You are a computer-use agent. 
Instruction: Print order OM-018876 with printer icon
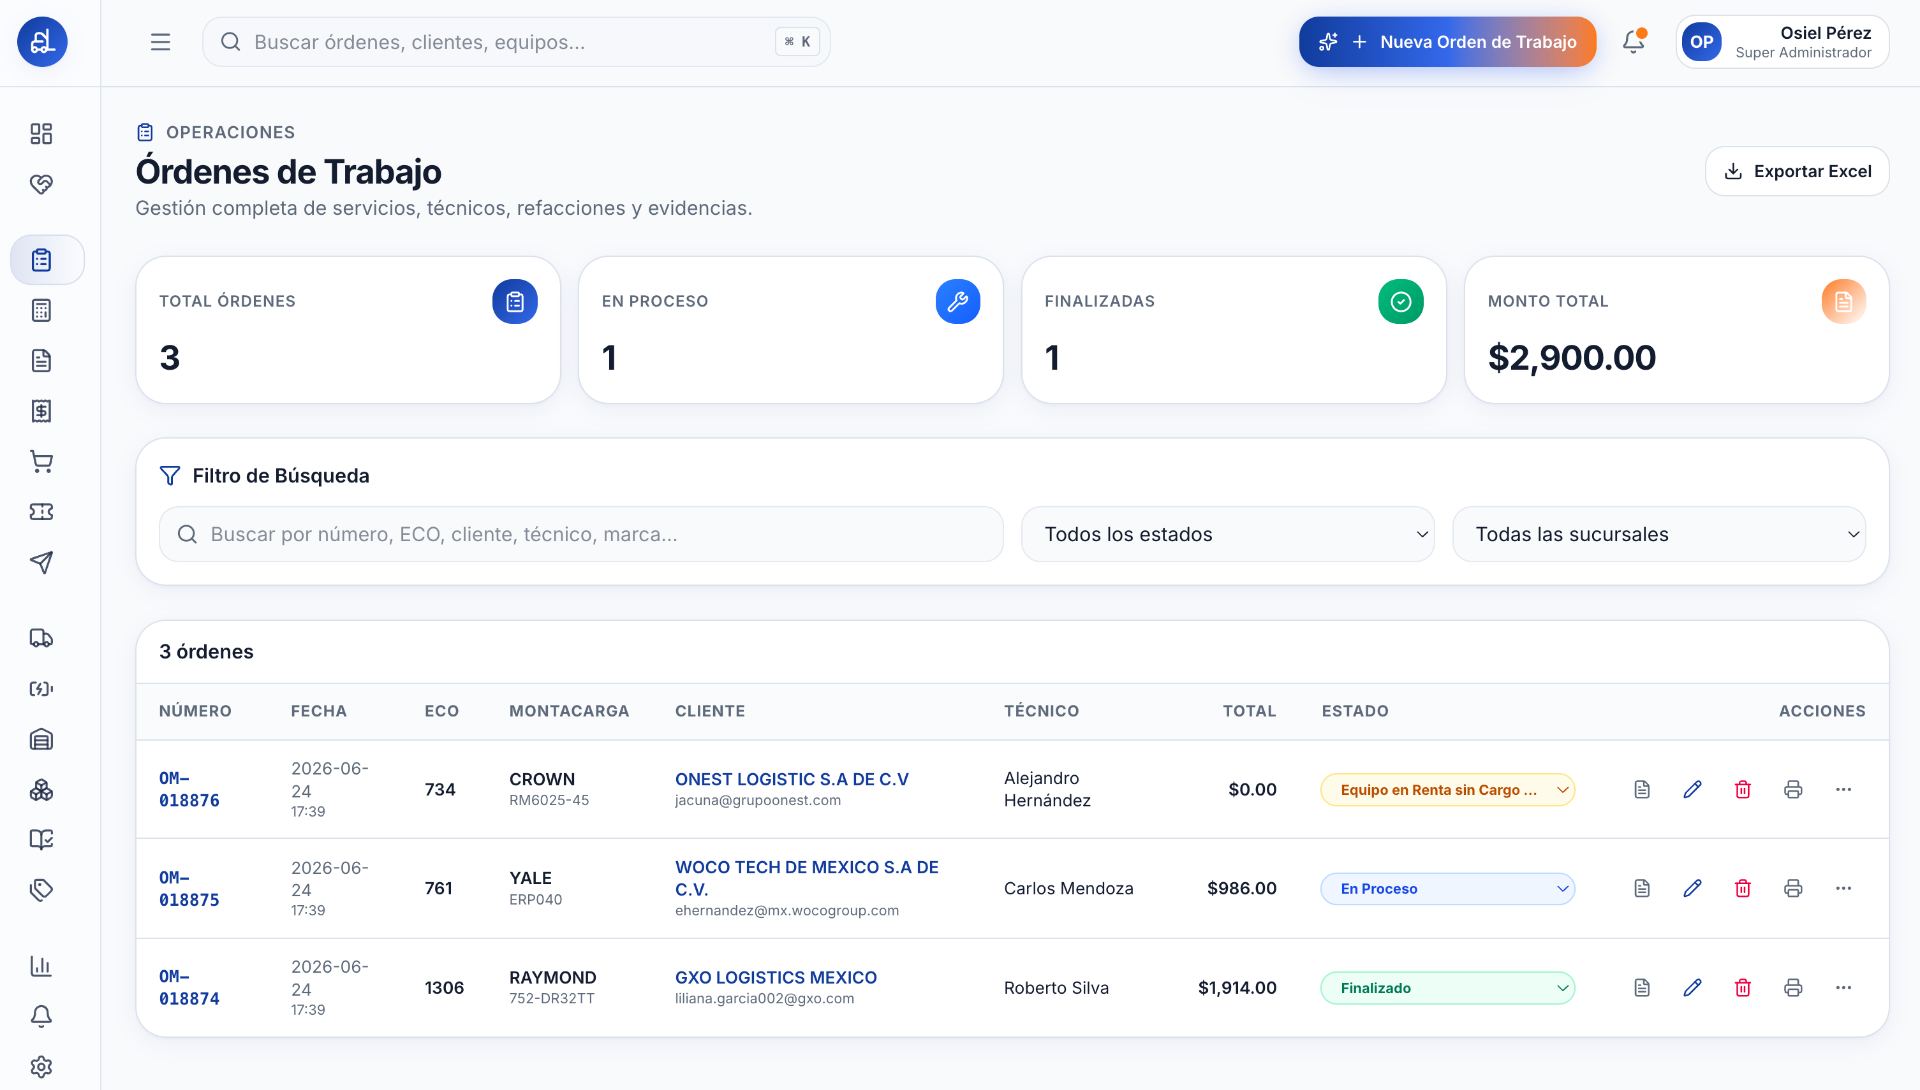(1793, 790)
